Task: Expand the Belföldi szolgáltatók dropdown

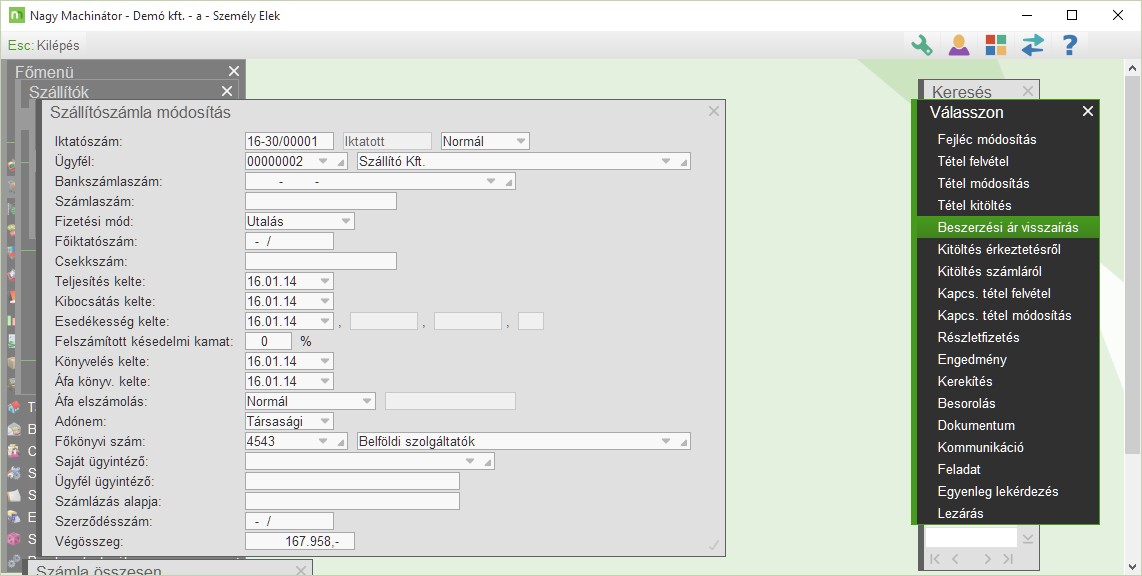Action: click(x=666, y=441)
